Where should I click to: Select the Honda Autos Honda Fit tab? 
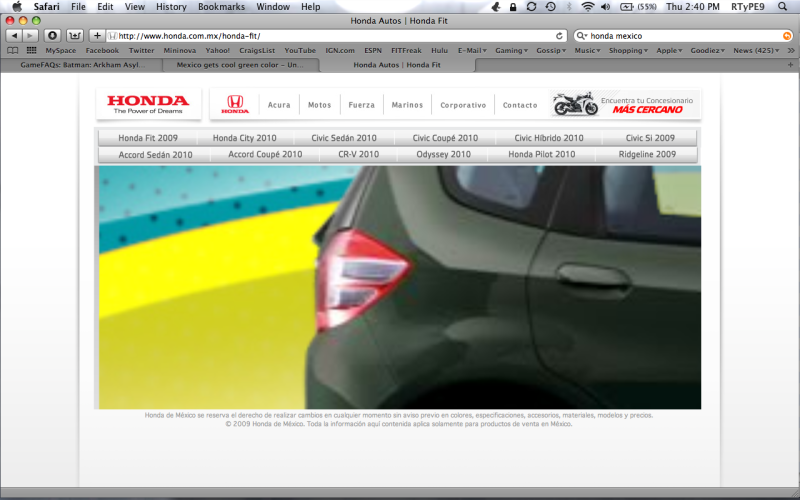tap(397, 65)
